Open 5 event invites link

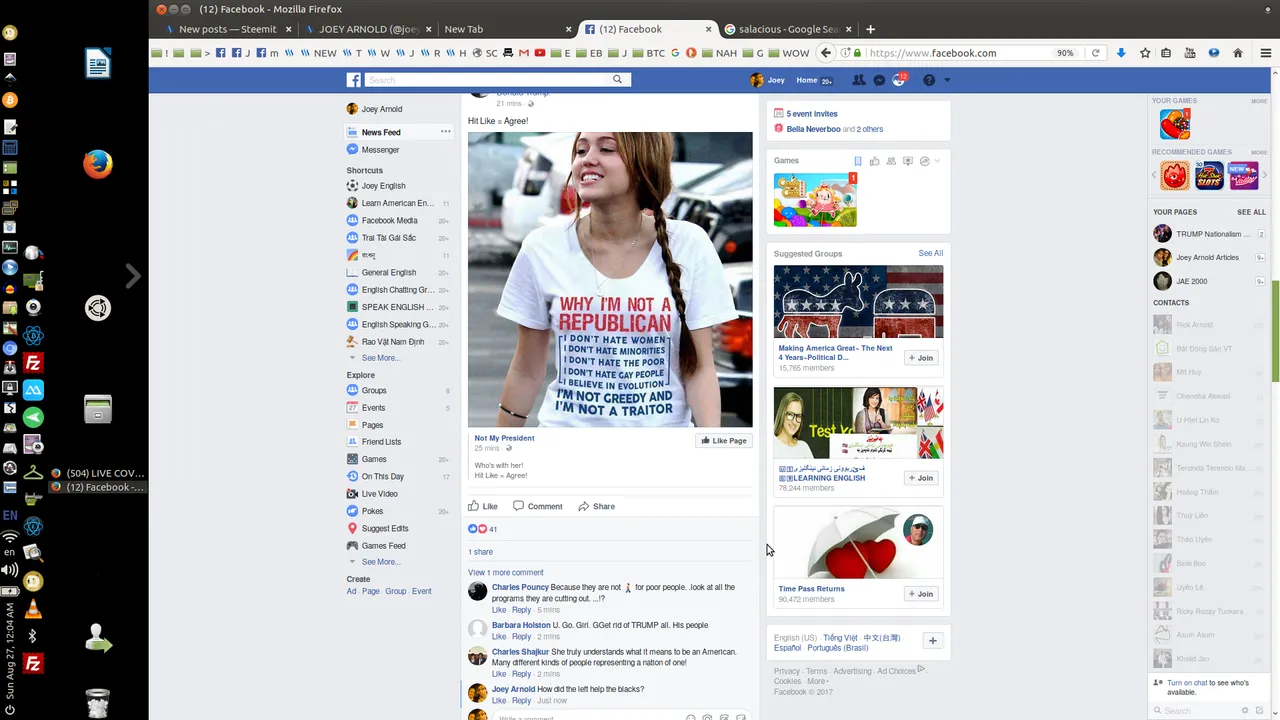(x=812, y=114)
